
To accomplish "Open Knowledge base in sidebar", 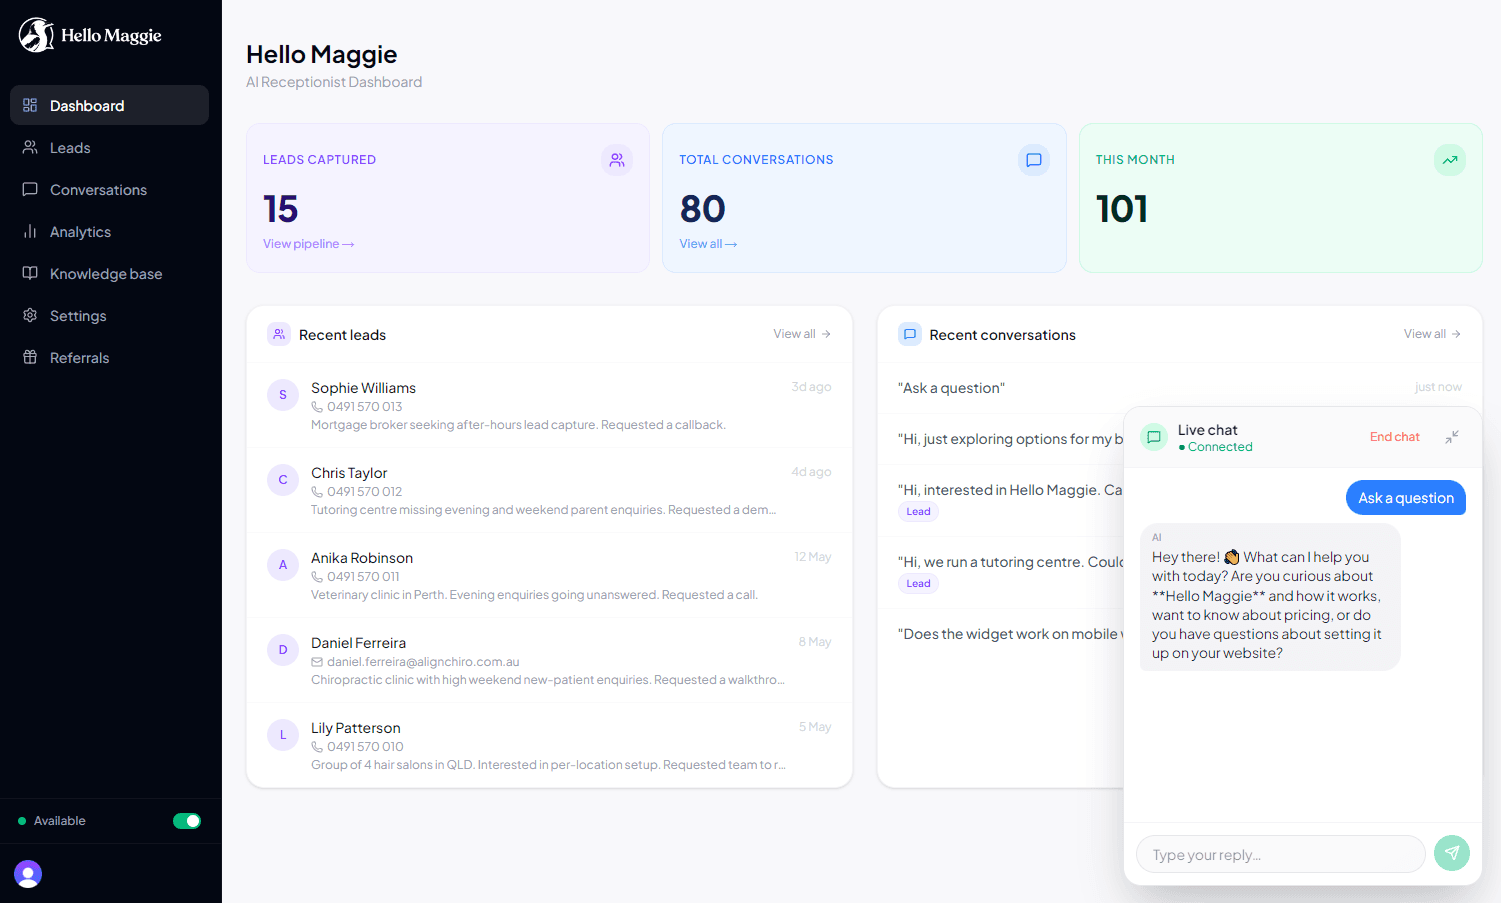I will (109, 273).
